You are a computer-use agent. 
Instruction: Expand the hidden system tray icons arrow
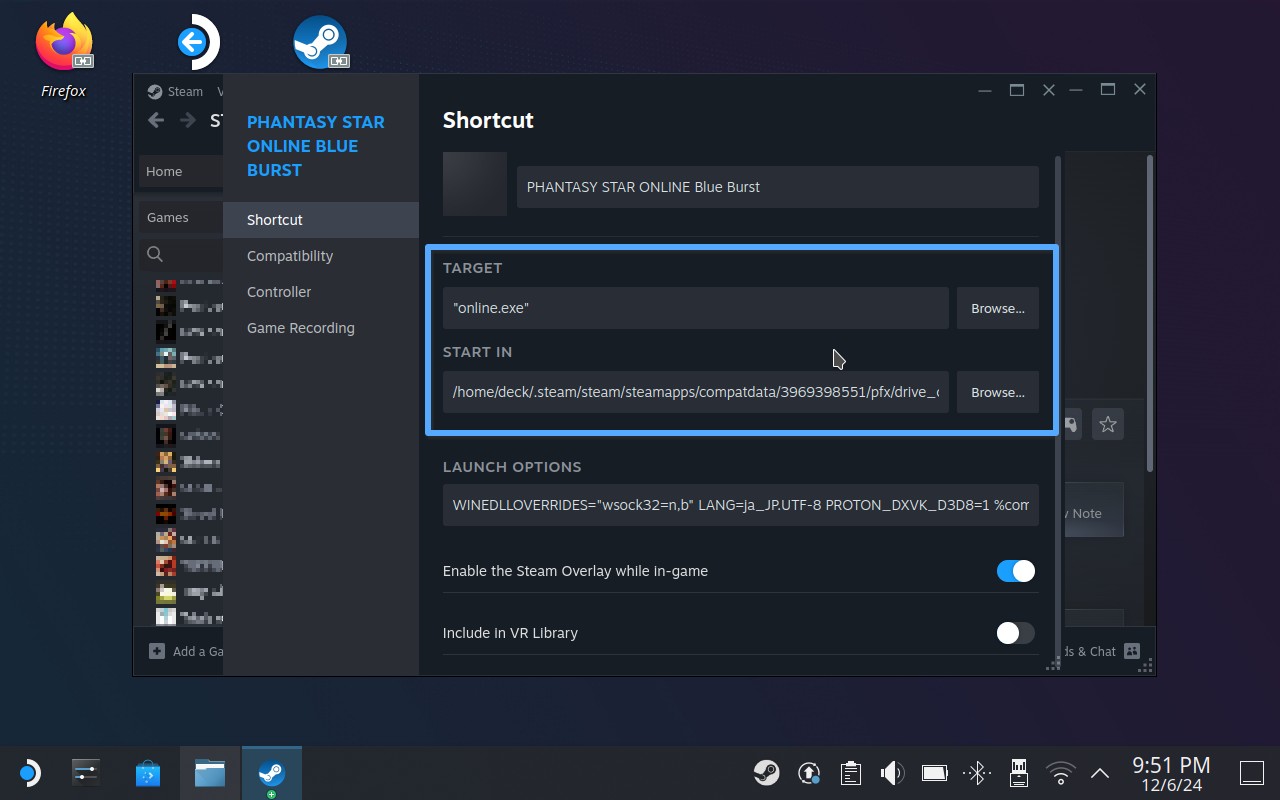(1100, 773)
